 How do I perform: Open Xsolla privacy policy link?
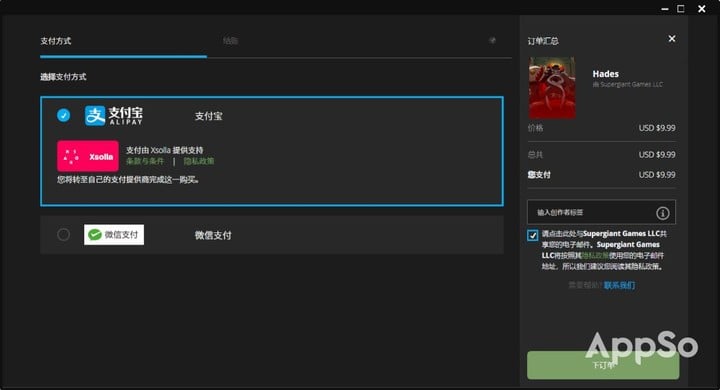[199, 161]
